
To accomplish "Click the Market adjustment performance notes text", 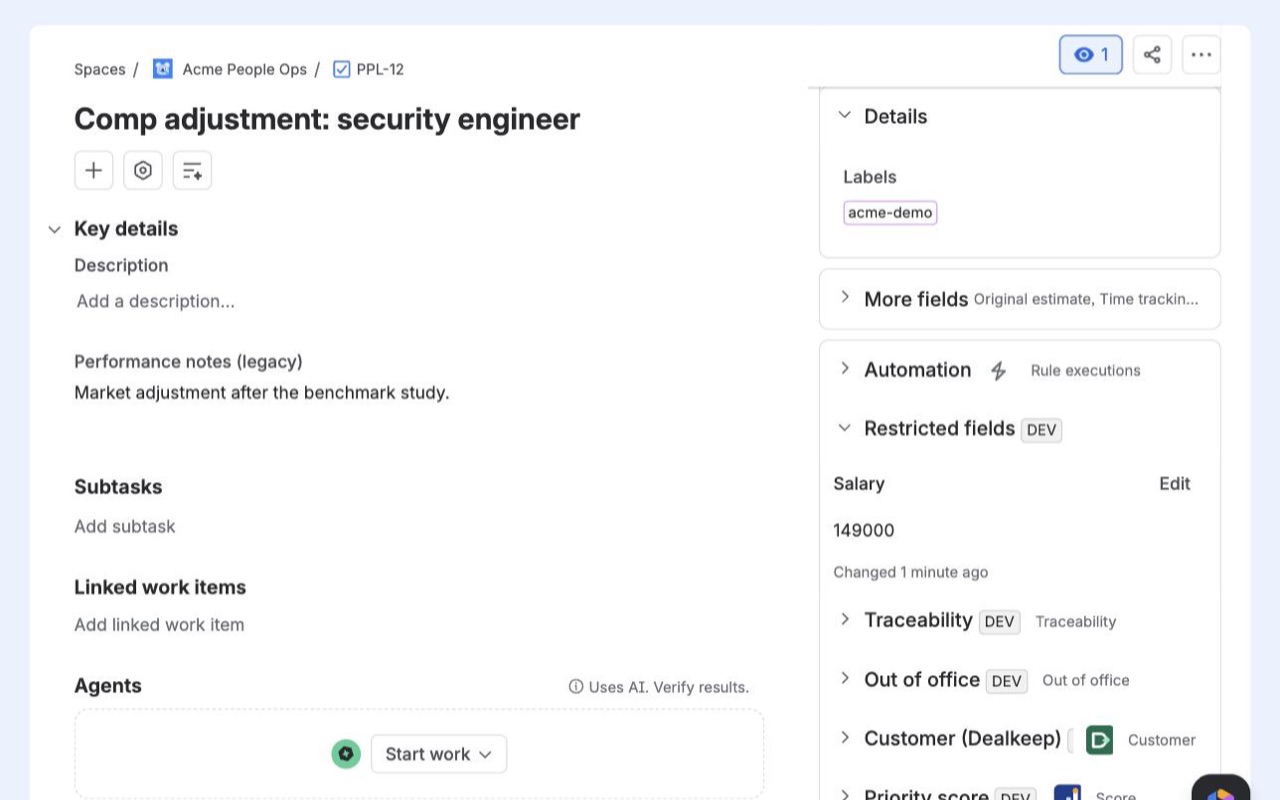I will [x=262, y=393].
